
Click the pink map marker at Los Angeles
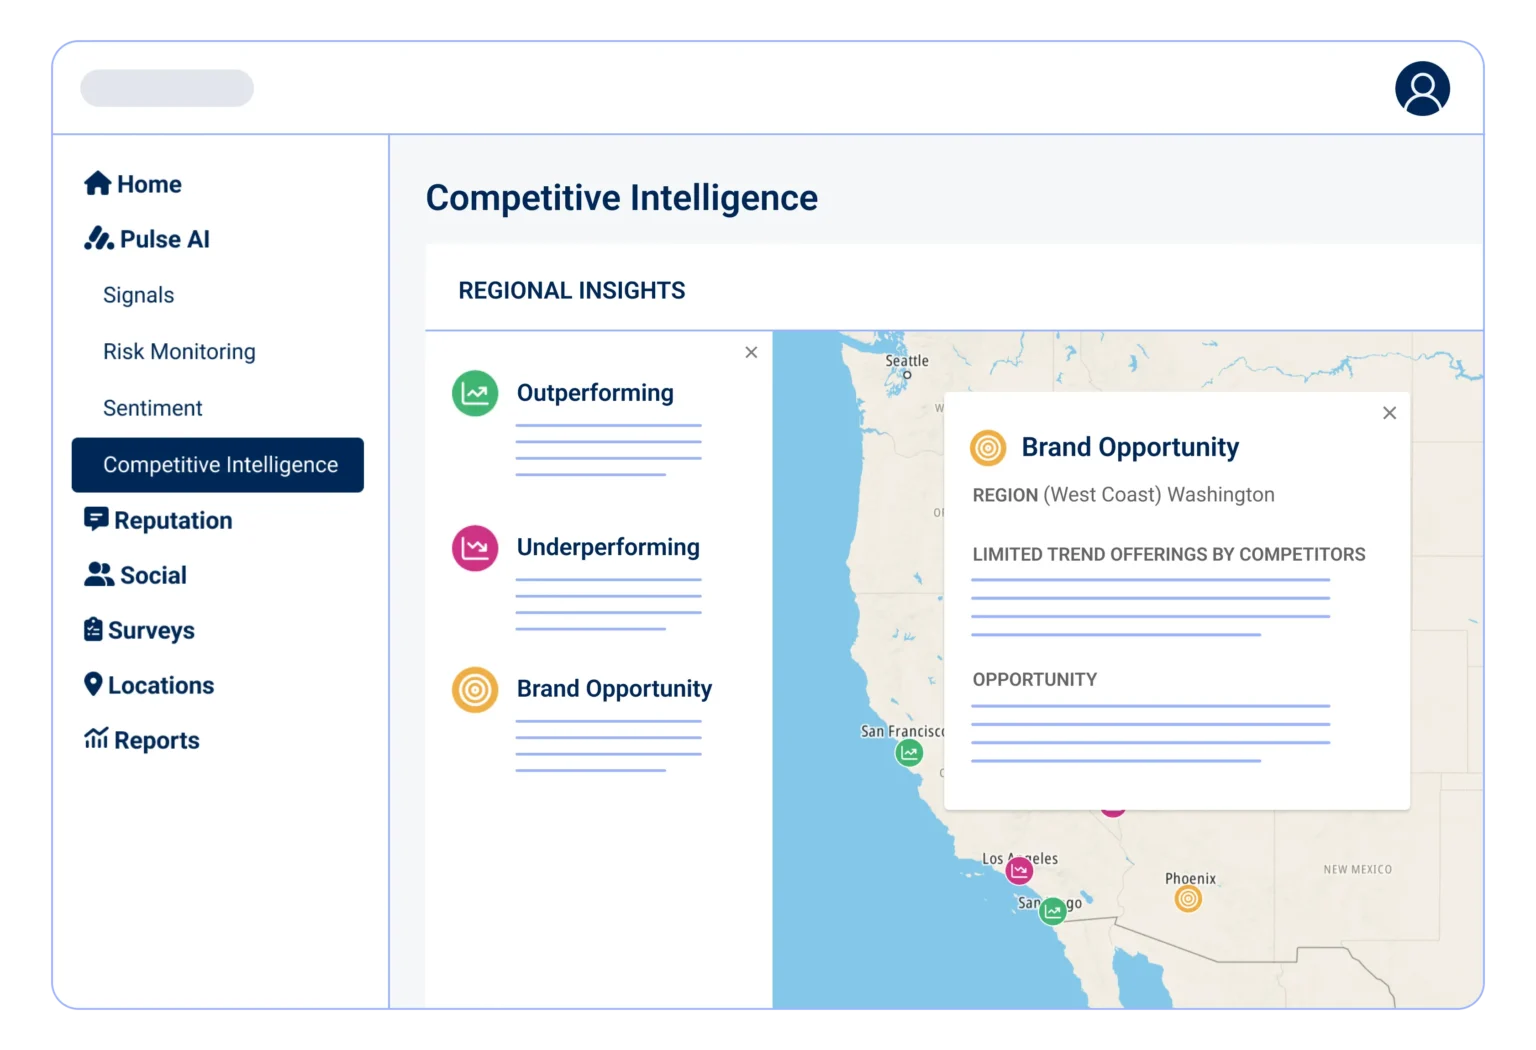tap(1019, 871)
